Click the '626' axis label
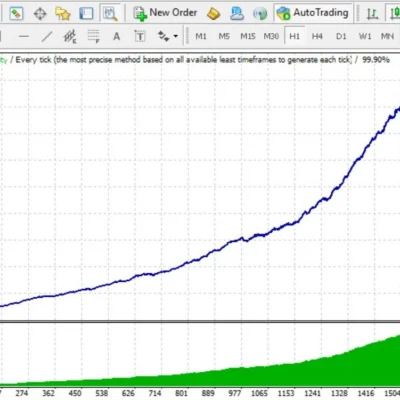The height and width of the screenshot is (400, 400). coord(128,393)
